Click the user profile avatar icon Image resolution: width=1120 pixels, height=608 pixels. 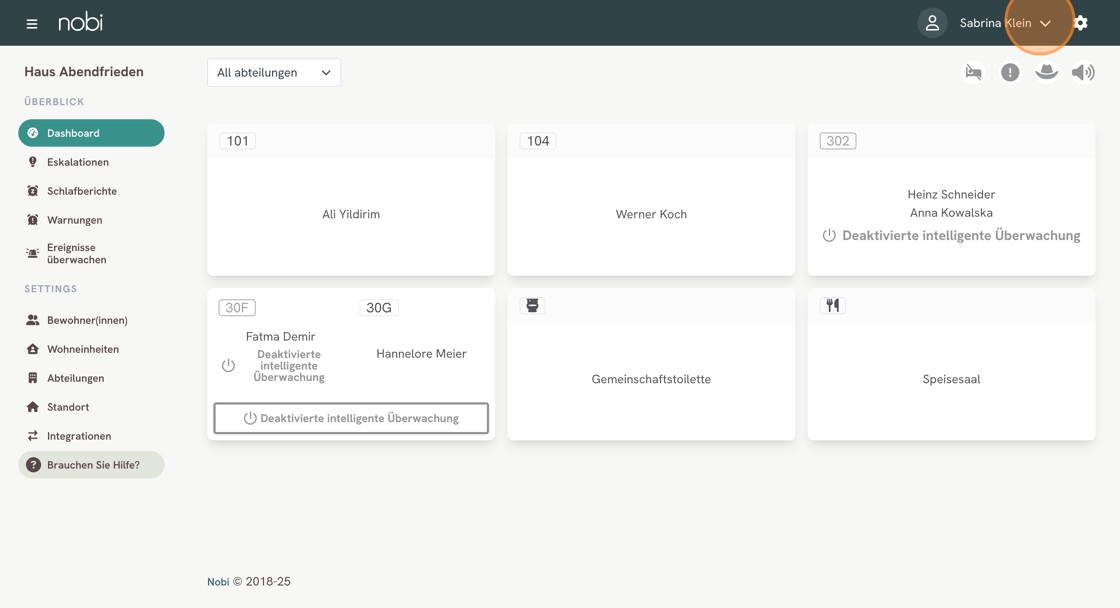(932, 23)
